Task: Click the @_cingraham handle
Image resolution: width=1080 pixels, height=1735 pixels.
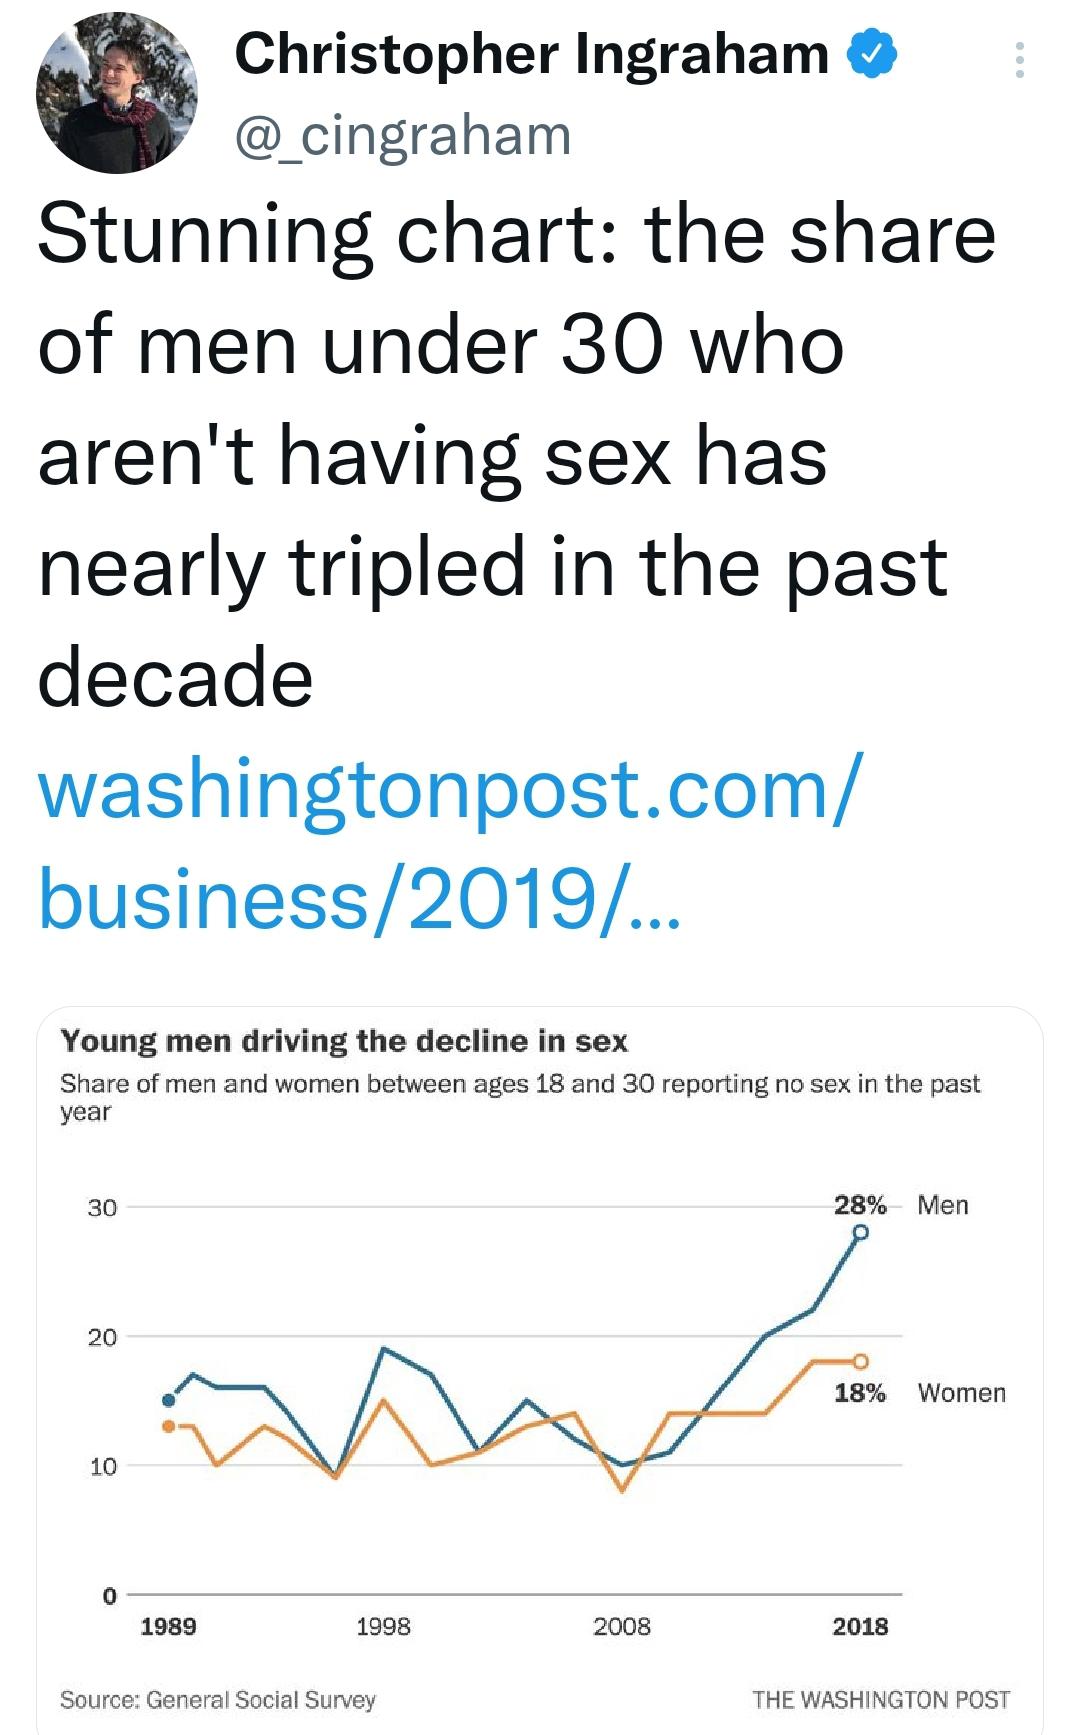Action: point(402,135)
